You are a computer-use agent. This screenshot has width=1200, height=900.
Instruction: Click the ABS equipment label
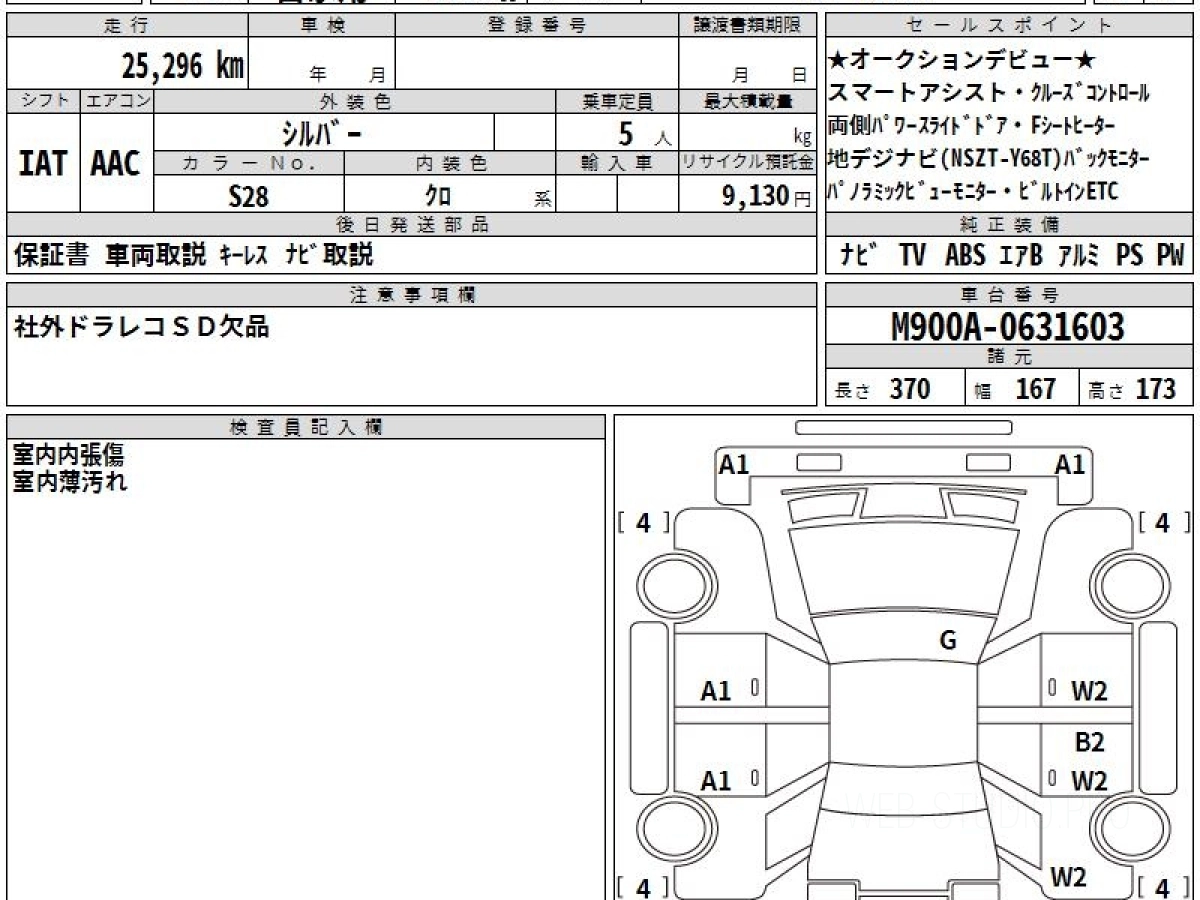965,256
